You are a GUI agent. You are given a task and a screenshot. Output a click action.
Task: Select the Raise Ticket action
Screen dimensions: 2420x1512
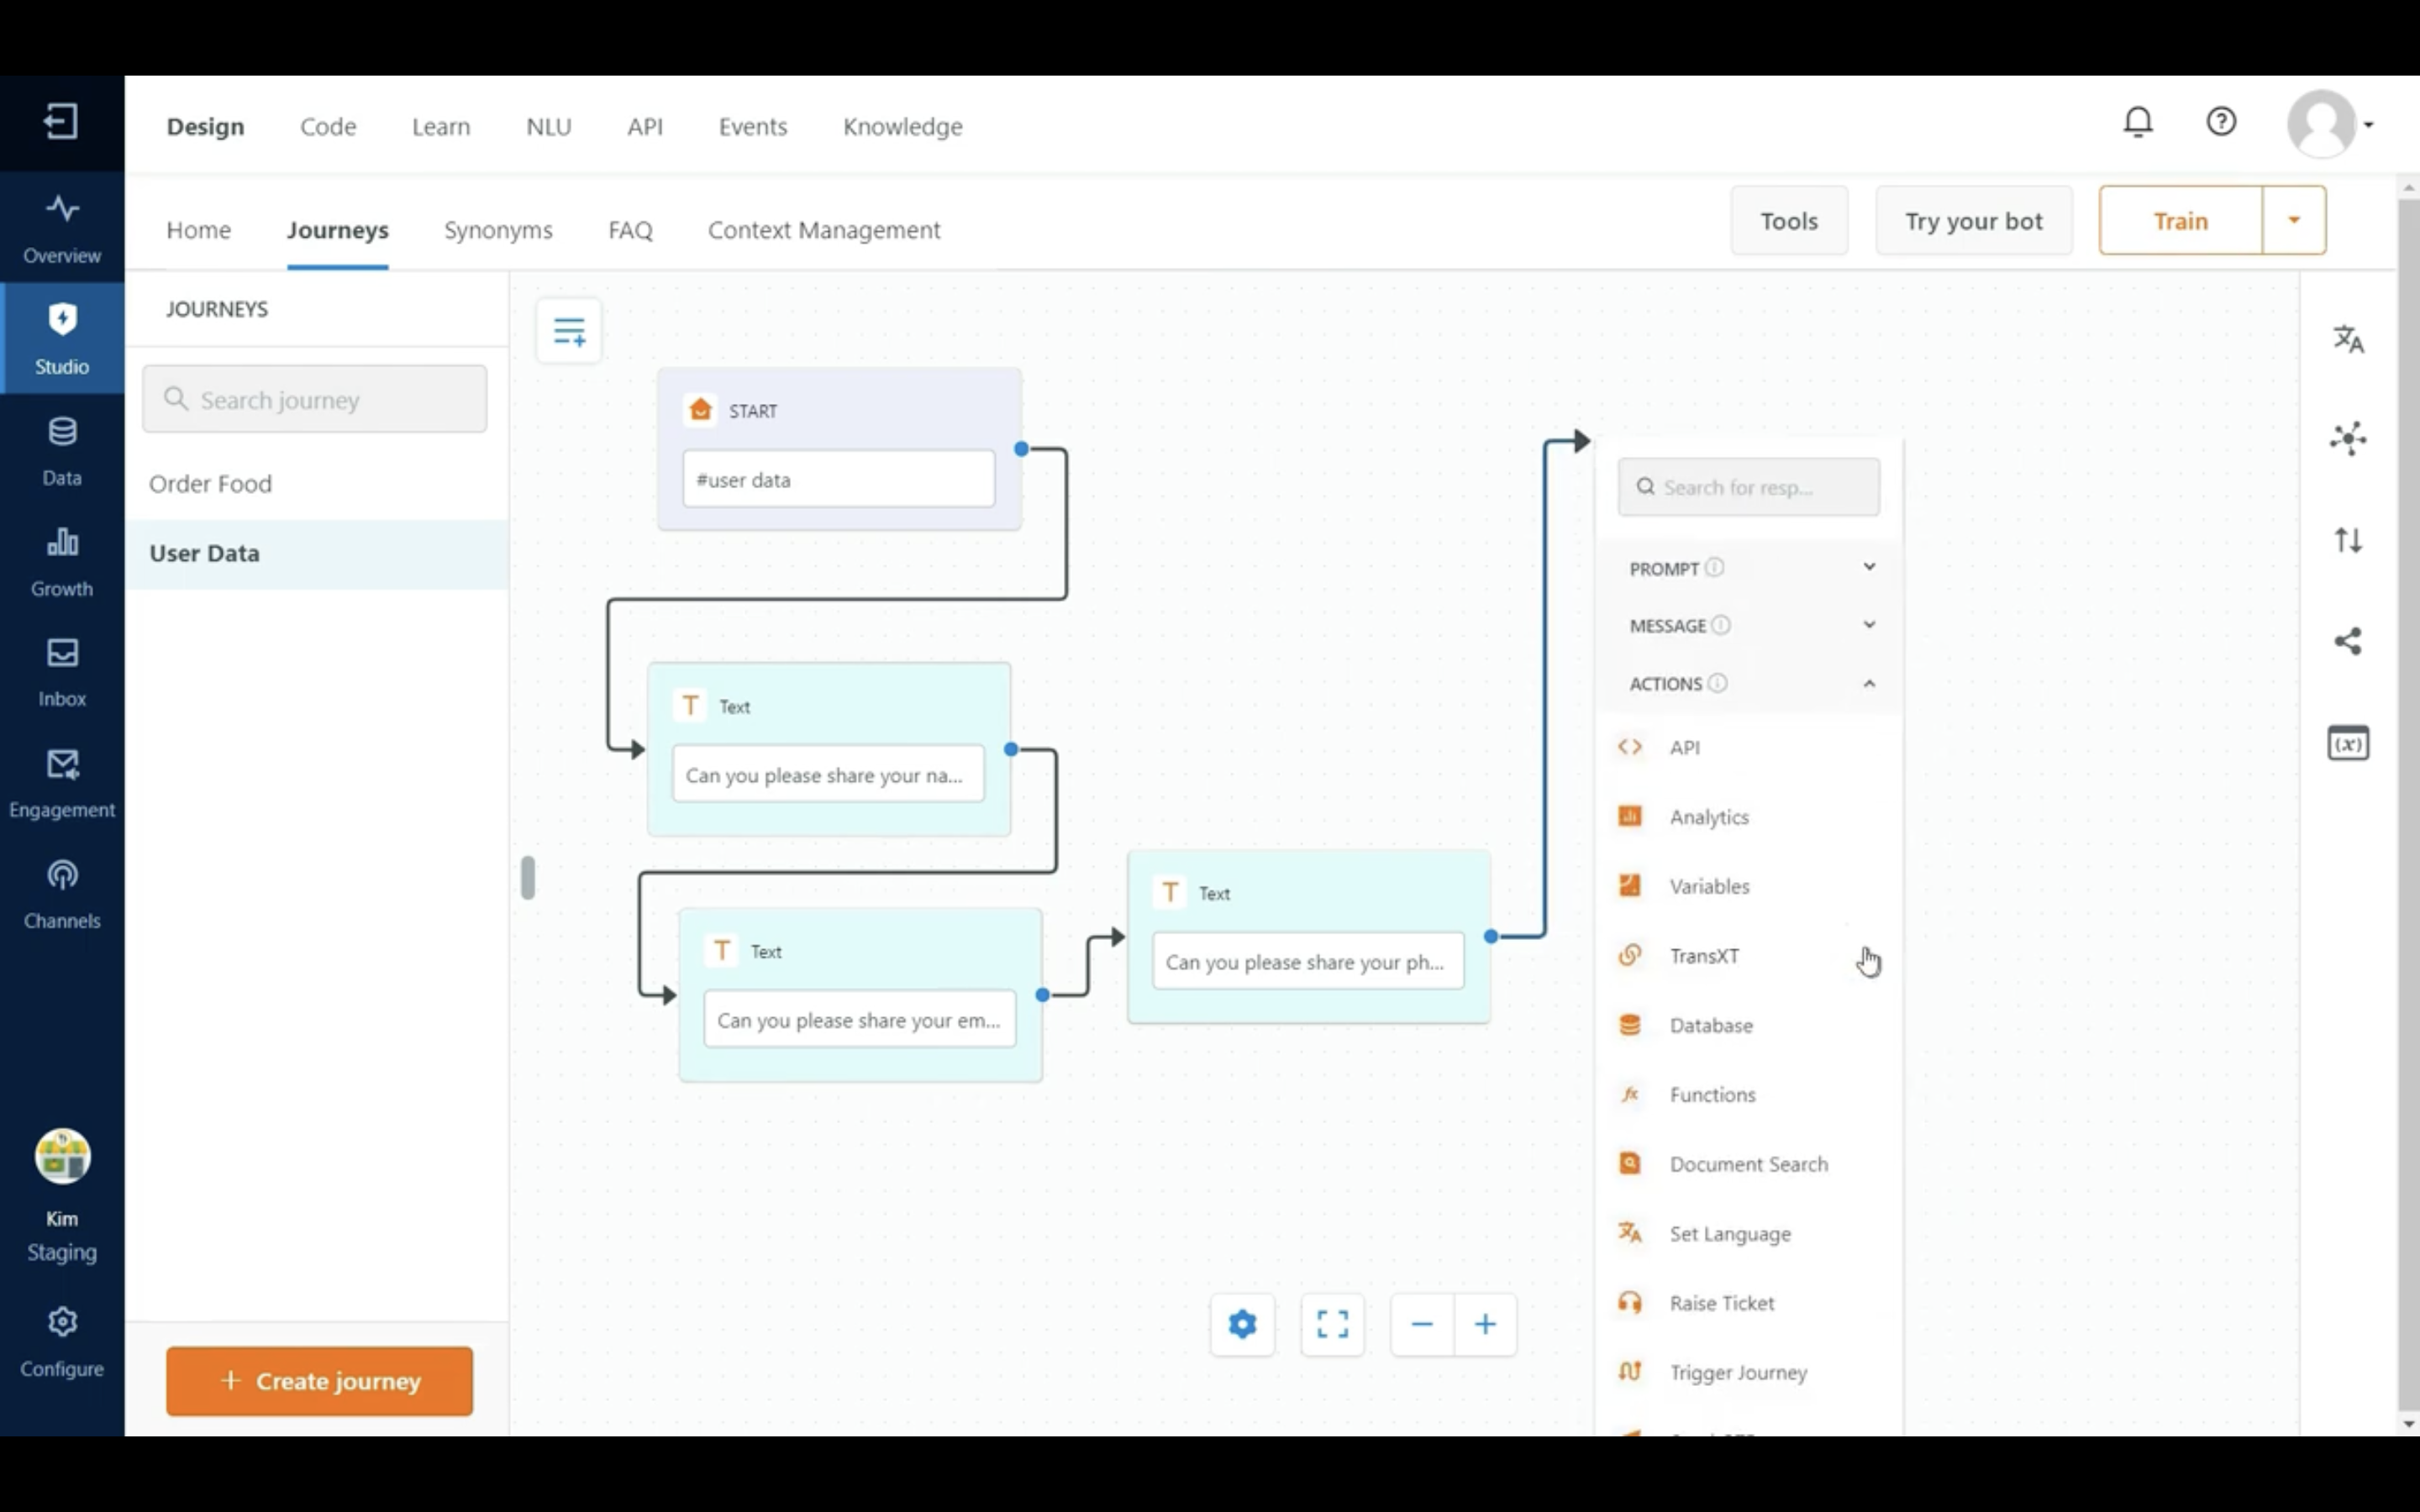1748,1303
